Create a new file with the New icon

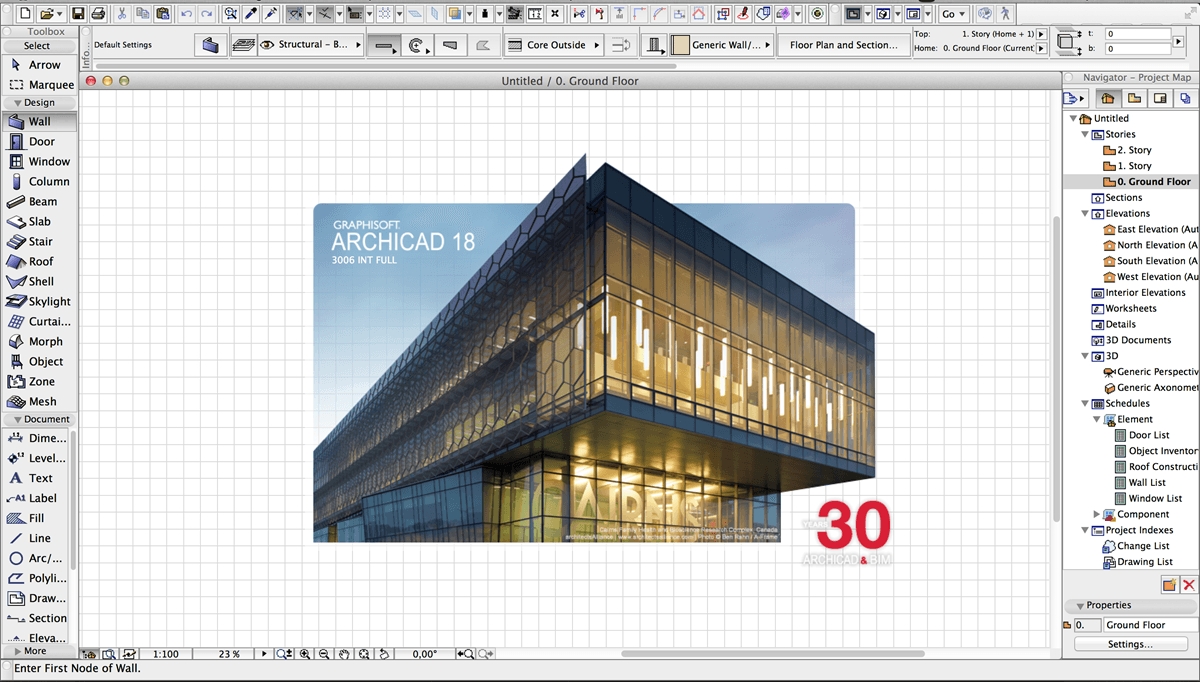click(x=25, y=14)
